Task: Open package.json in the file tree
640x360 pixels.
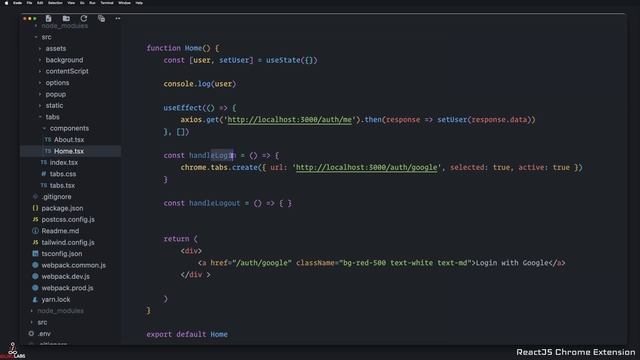Action: point(62,208)
